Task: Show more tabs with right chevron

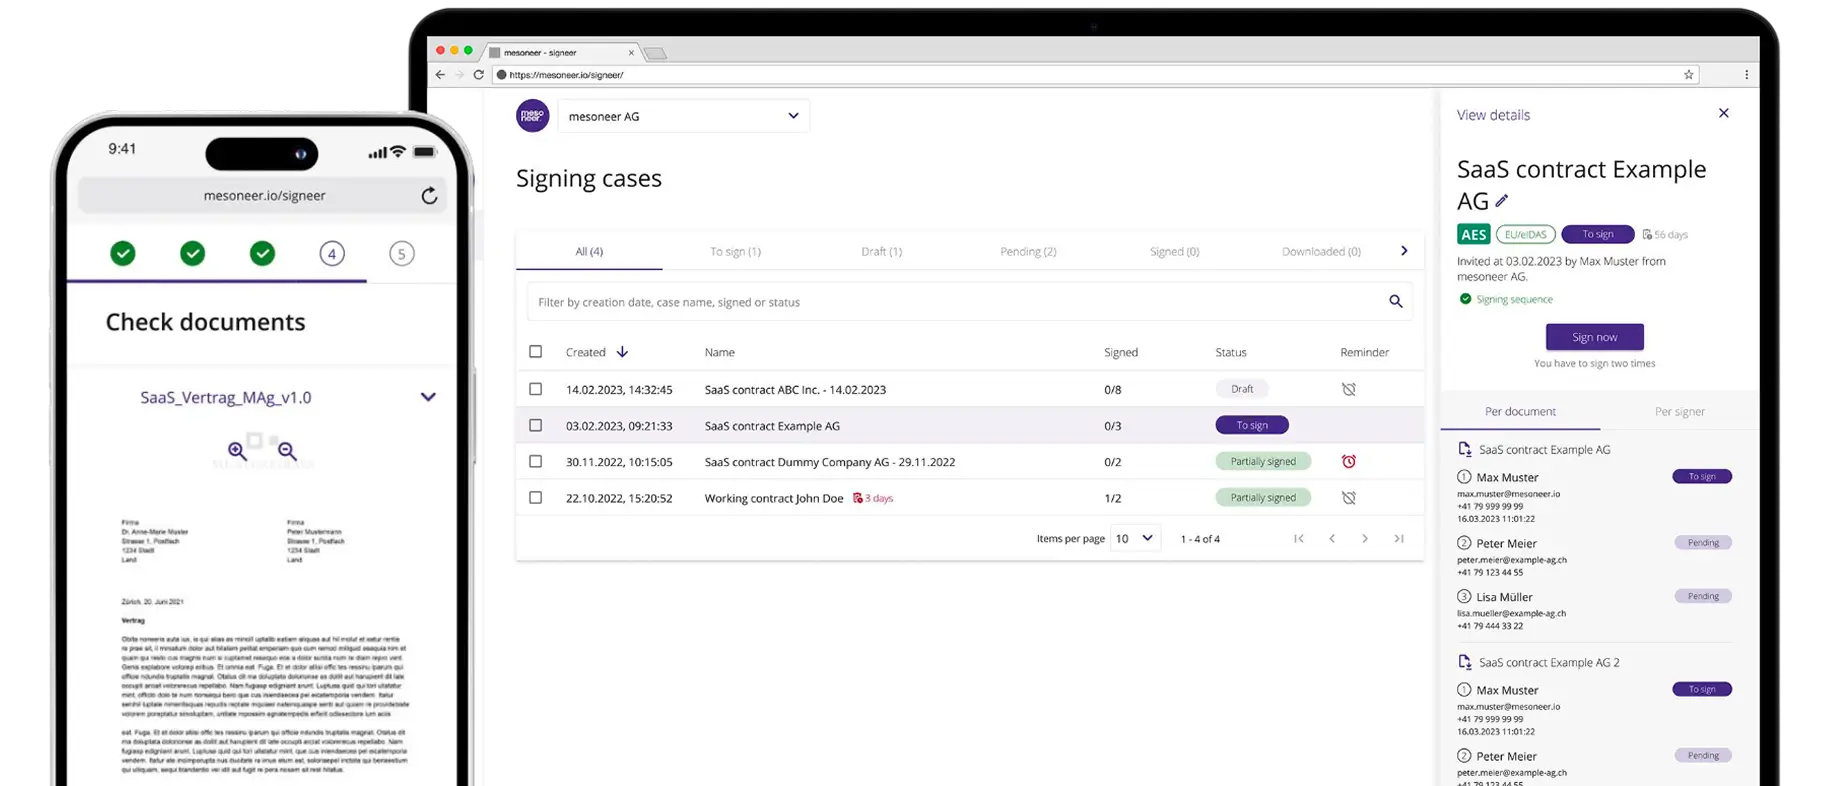Action: click(1404, 251)
